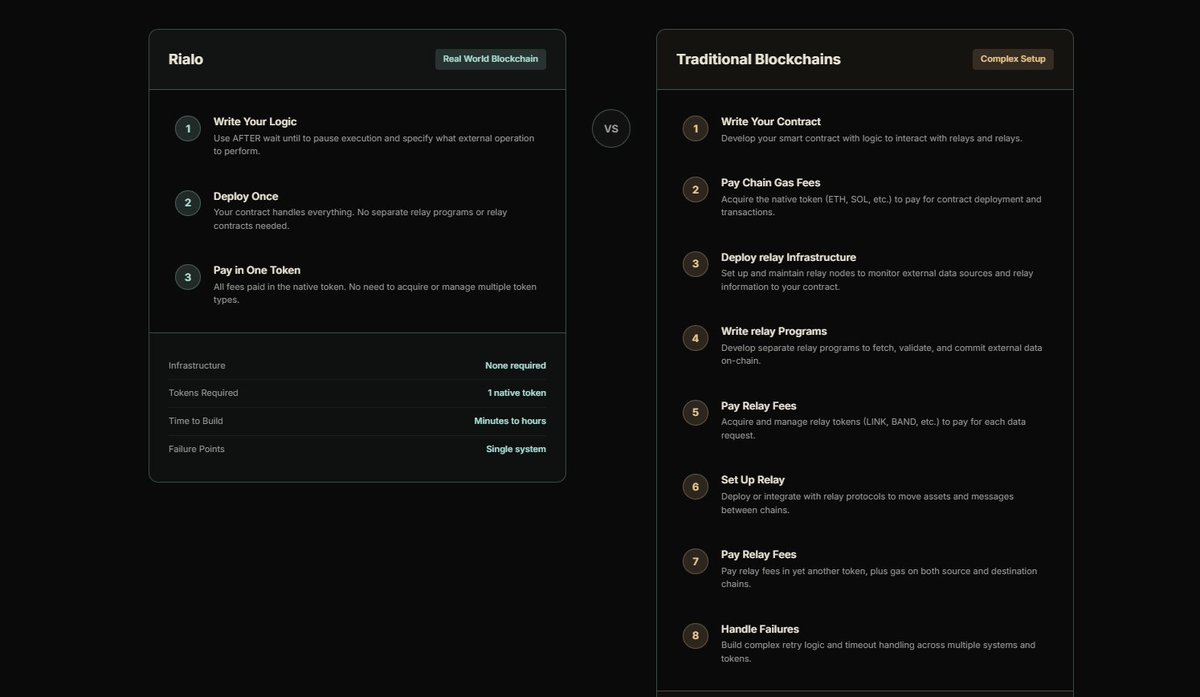This screenshot has width=1200, height=697.
Task: Click the 'Acquire and manage relay tokens' description
Action: tap(873, 428)
